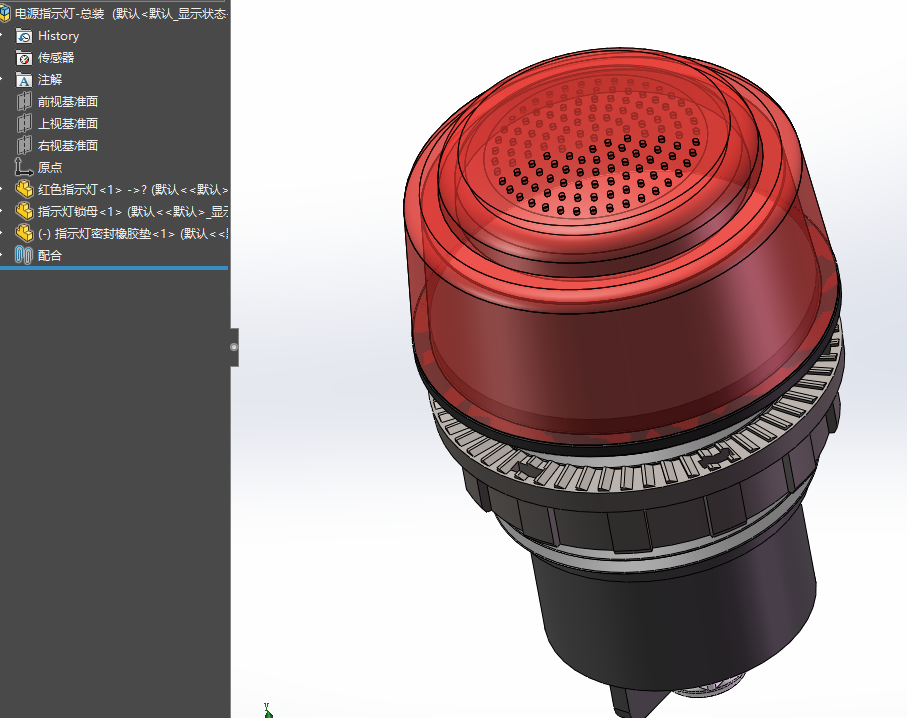Viewport: 907px width, 718px height.
Task: Select the 指示灯密封橡胶垫<1> component
Action: tap(133, 234)
